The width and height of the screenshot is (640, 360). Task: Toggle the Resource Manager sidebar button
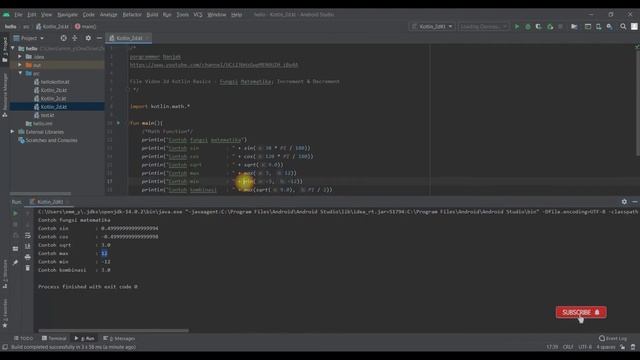(5, 95)
